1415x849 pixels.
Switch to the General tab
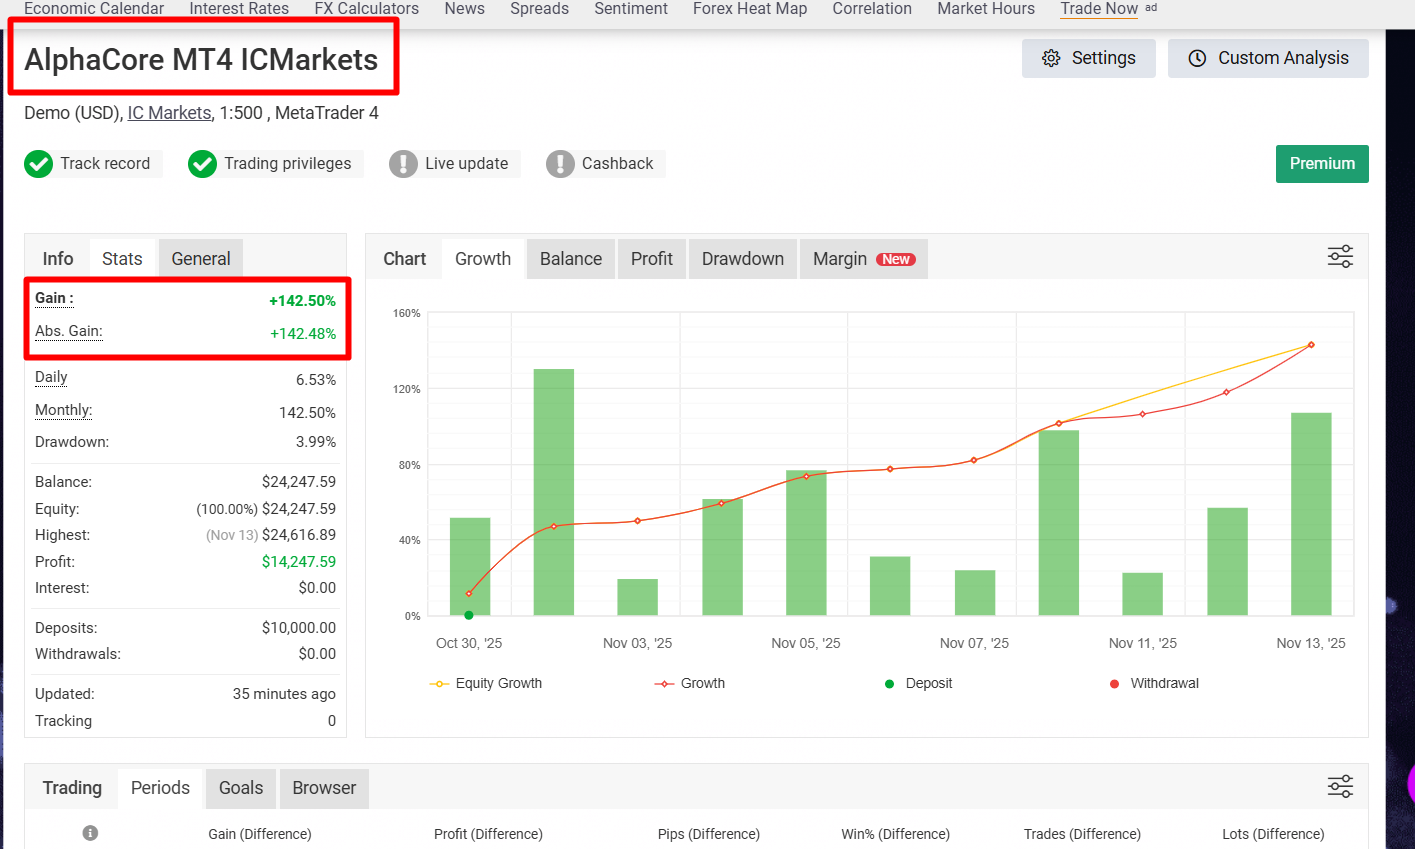tap(201, 259)
